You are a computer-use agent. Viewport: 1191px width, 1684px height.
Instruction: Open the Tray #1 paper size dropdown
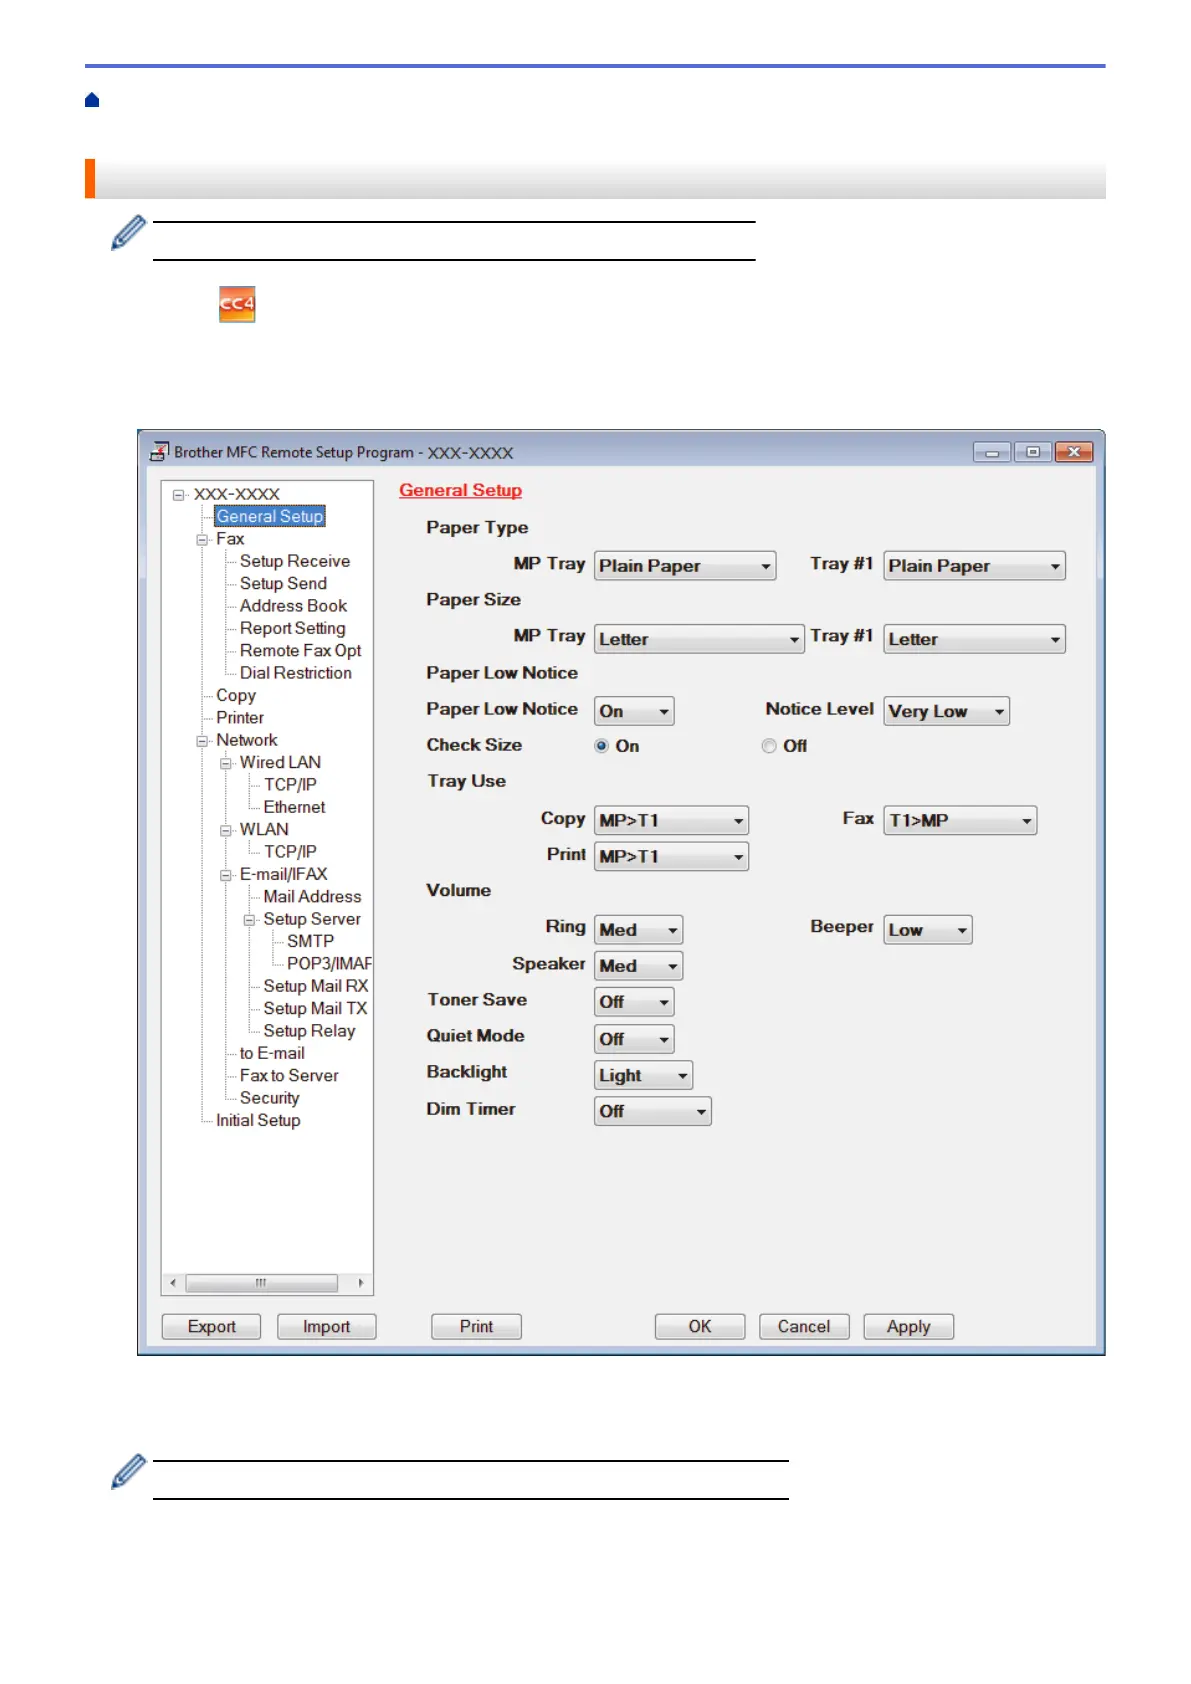point(974,639)
